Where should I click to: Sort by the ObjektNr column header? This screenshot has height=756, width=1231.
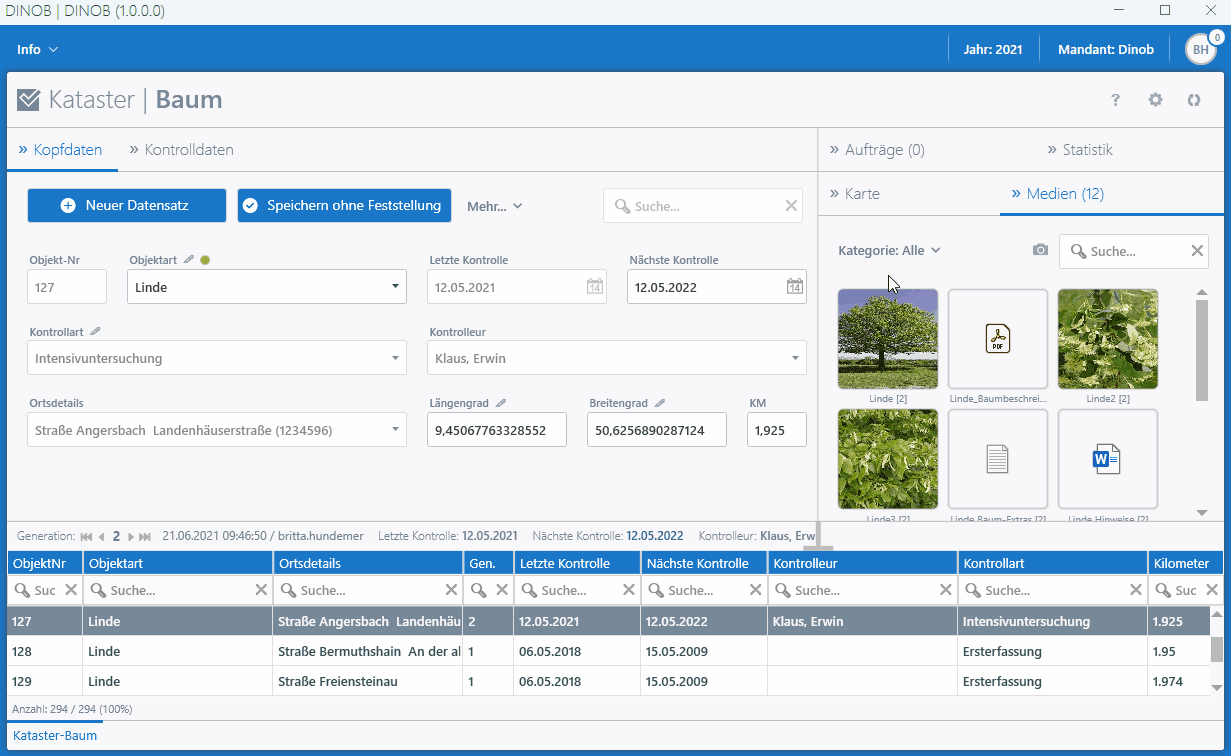(x=45, y=563)
